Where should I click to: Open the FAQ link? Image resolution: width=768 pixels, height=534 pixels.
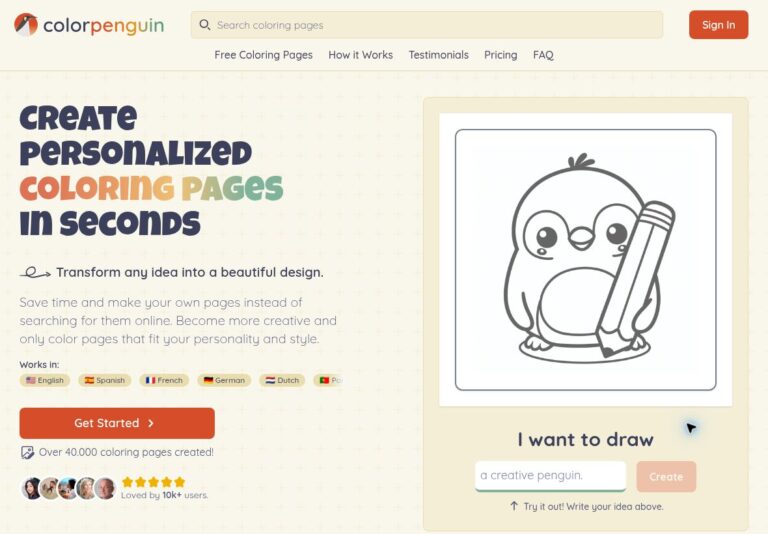543,55
